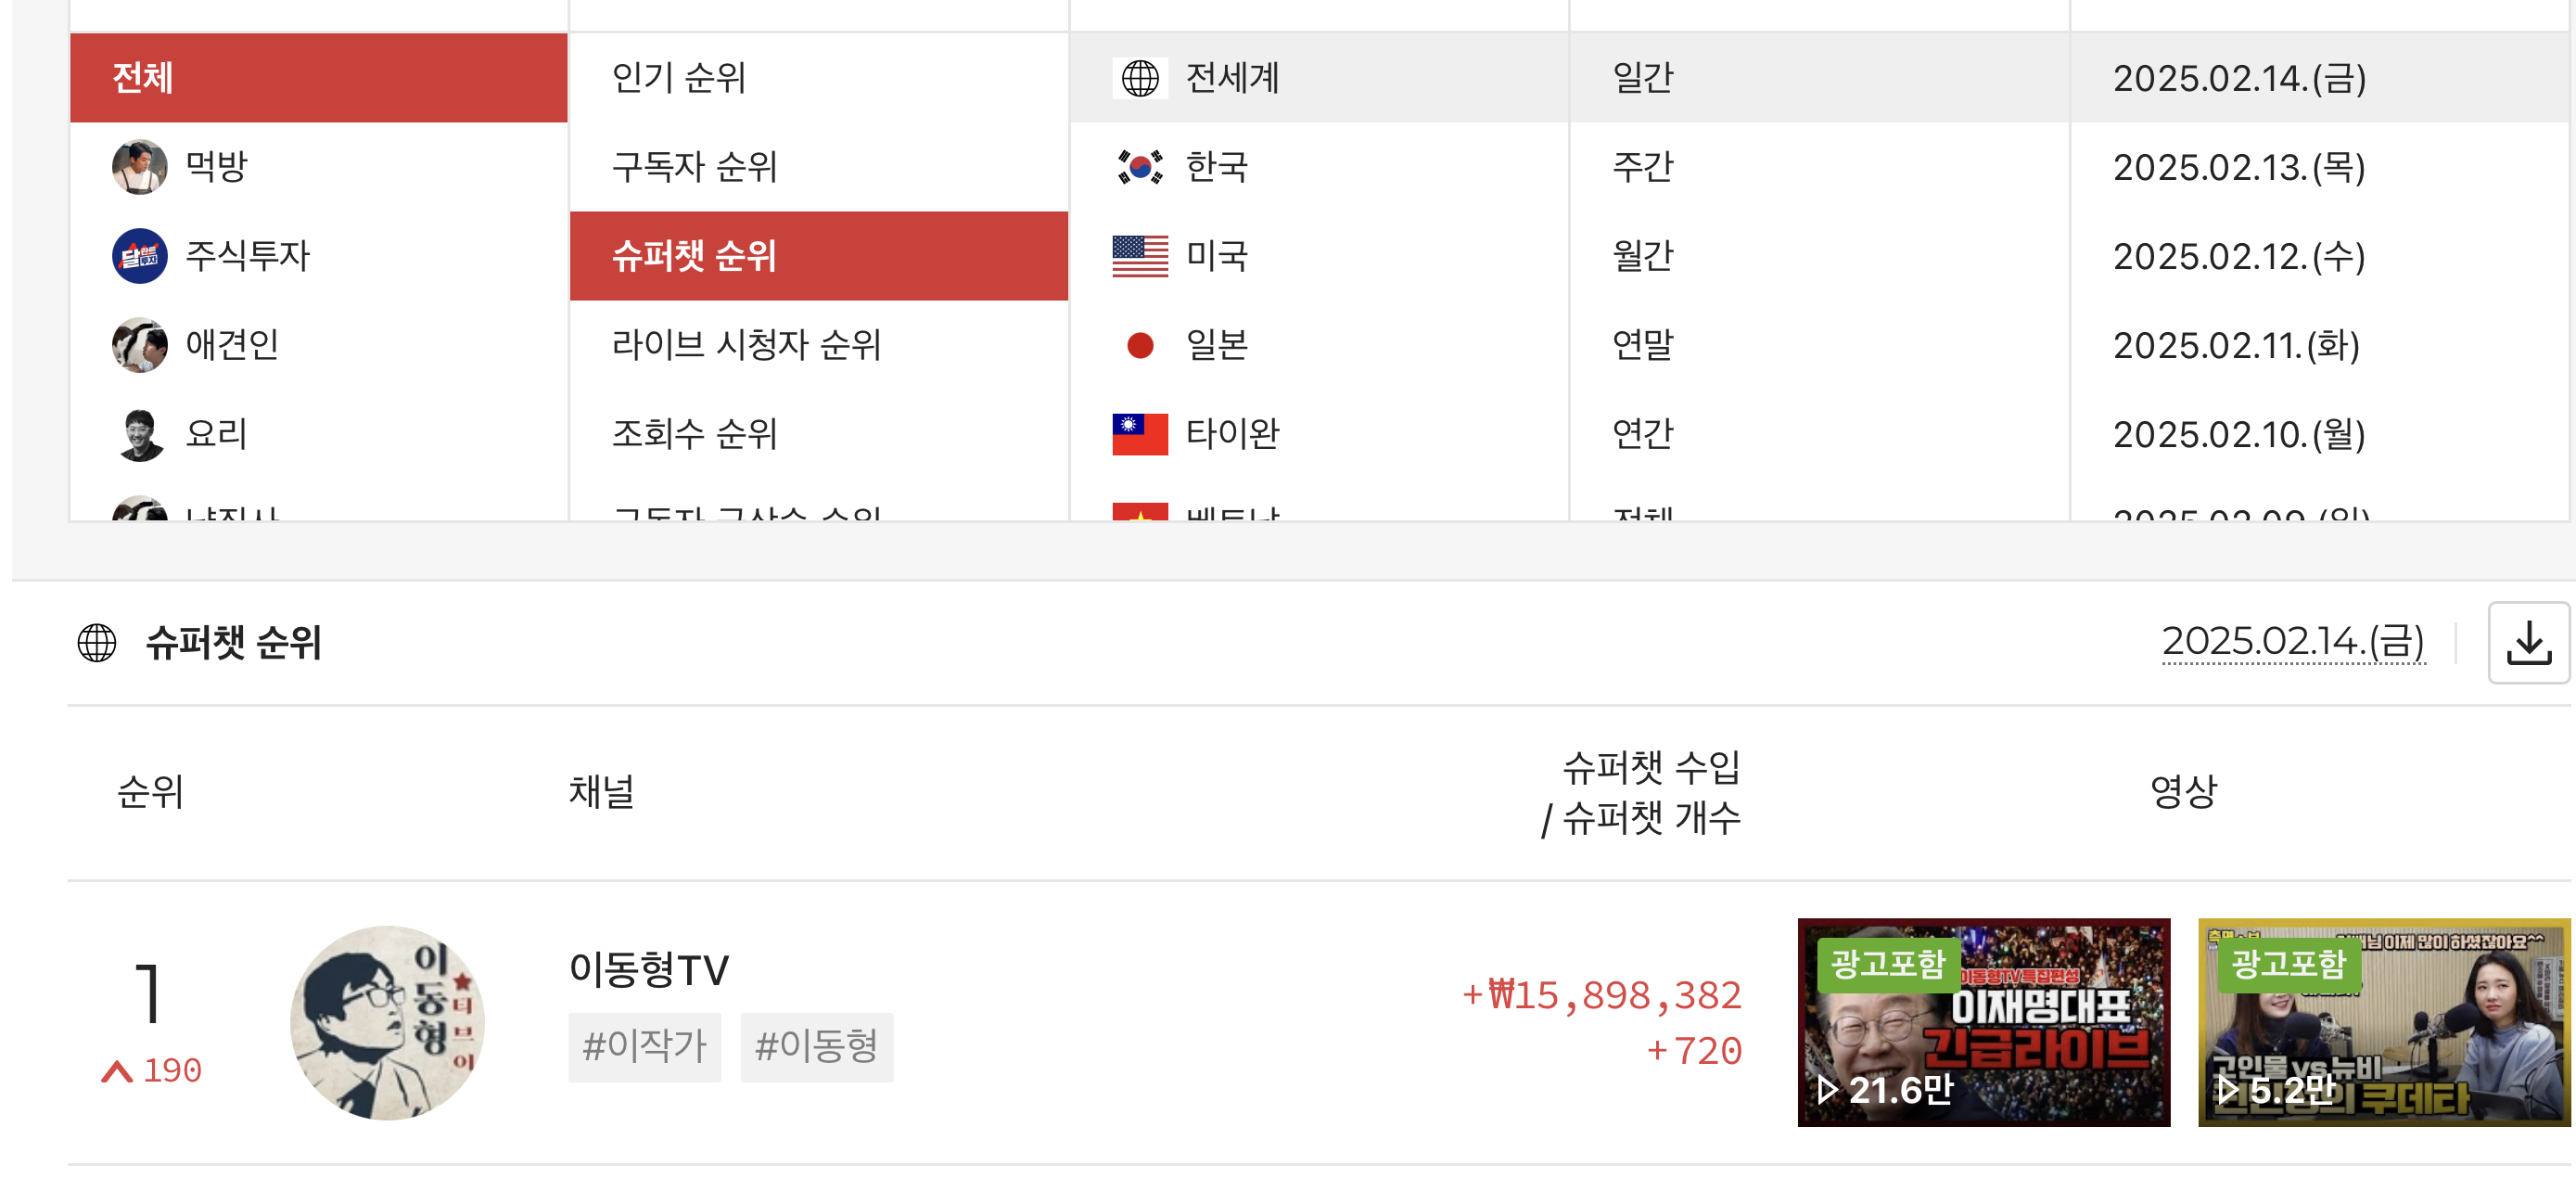This screenshot has width=2576, height=1191.
Task: Pick the 요리 category avatar icon
Action: pyautogui.click(x=140, y=434)
